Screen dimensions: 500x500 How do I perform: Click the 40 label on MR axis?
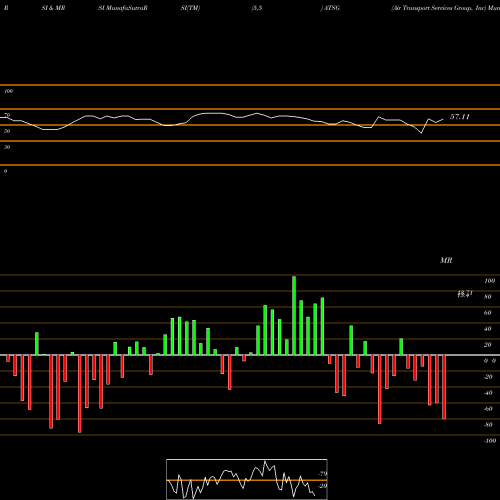488,329
